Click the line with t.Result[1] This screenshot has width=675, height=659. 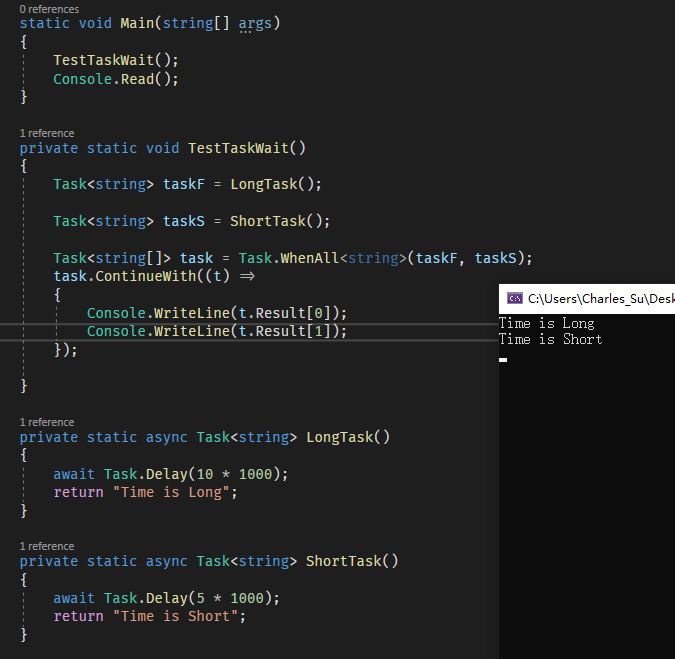pyautogui.click(x=217, y=331)
